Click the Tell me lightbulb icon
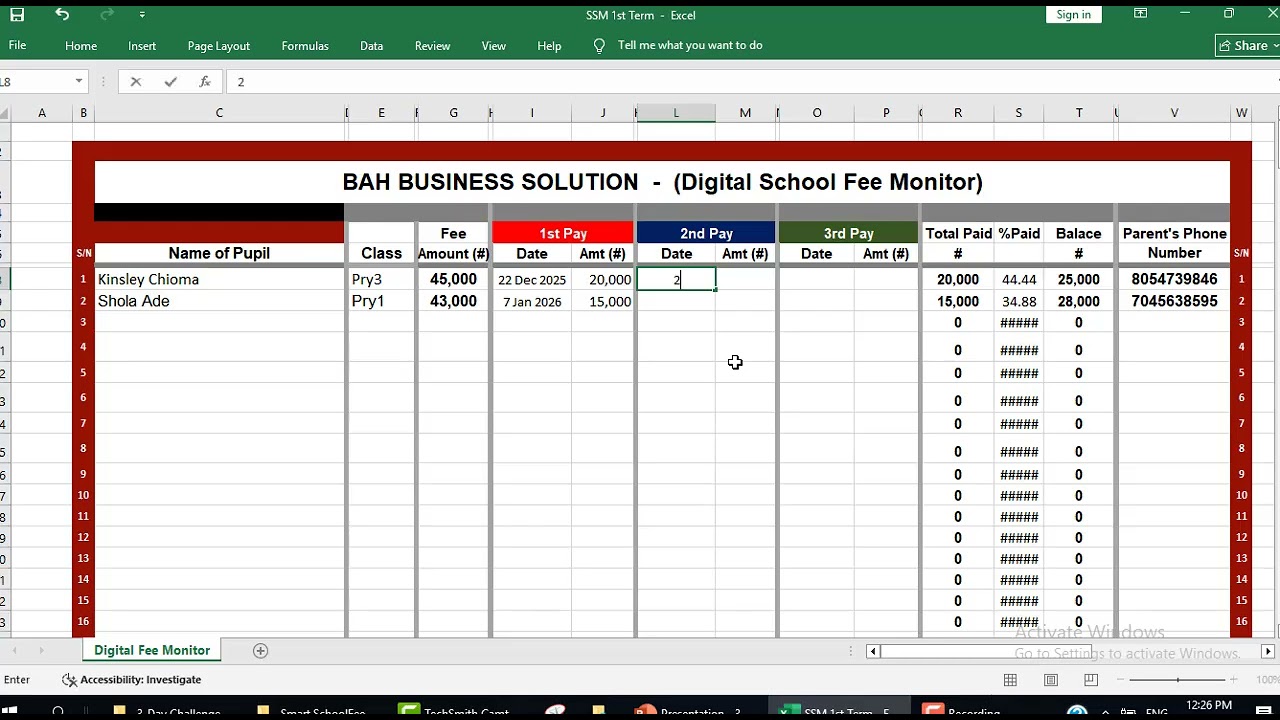Image resolution: width=1280 pixels, height=720 pixels. tap(599, 45)
